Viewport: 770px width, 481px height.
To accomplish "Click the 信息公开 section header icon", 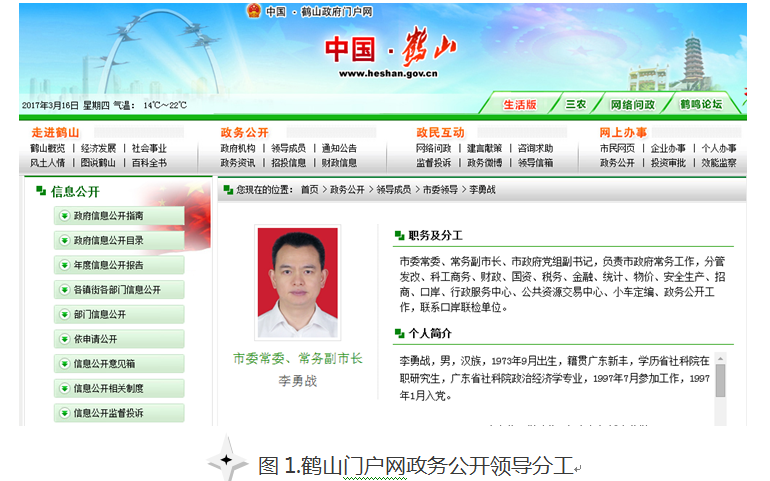I will coord(40,191).
